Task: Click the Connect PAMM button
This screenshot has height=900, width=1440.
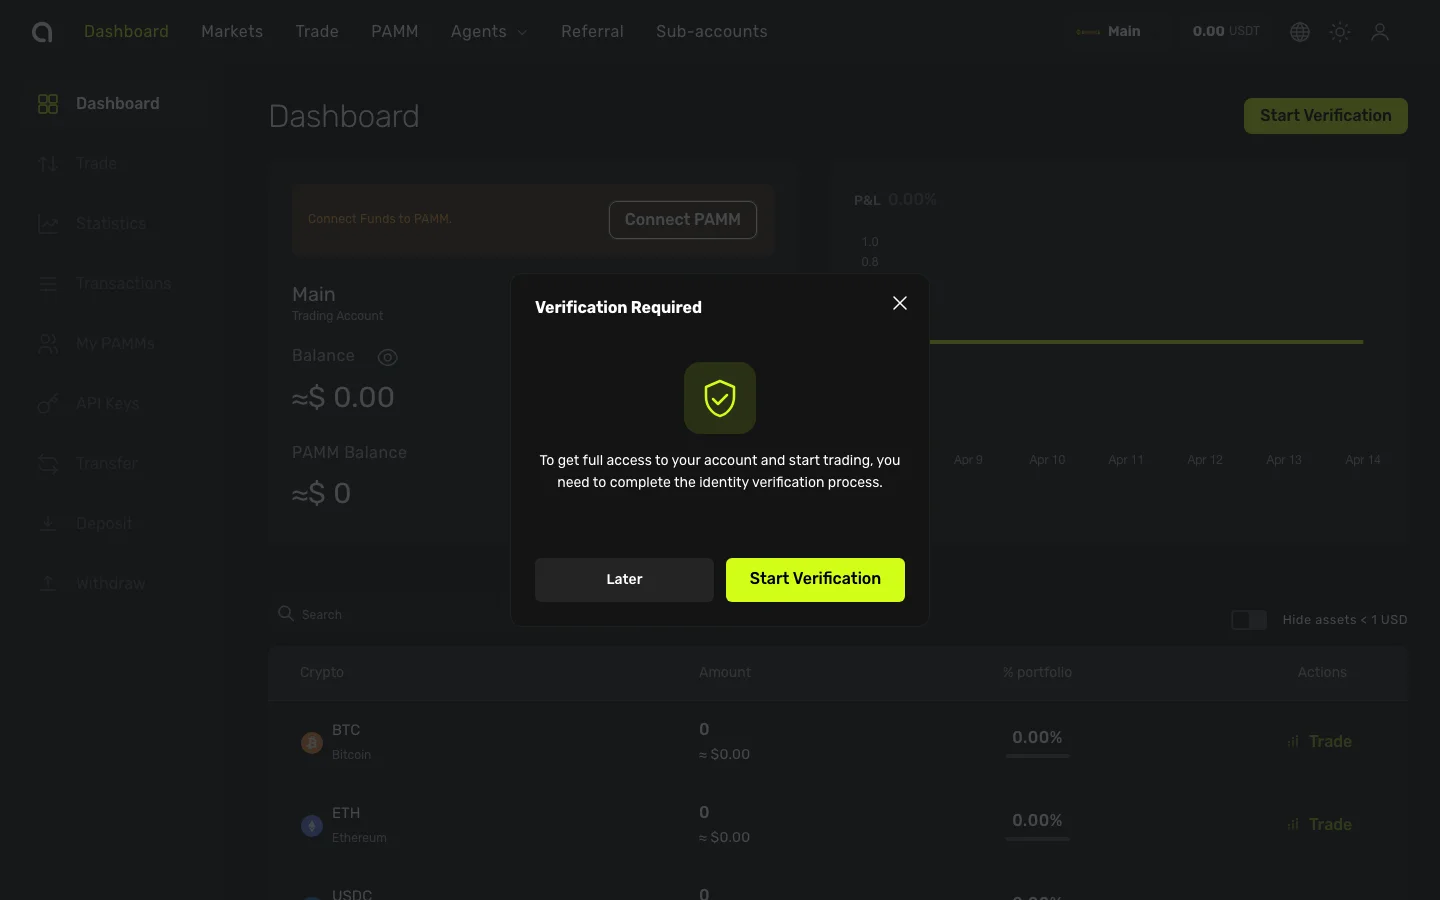Action: point(683,220)
